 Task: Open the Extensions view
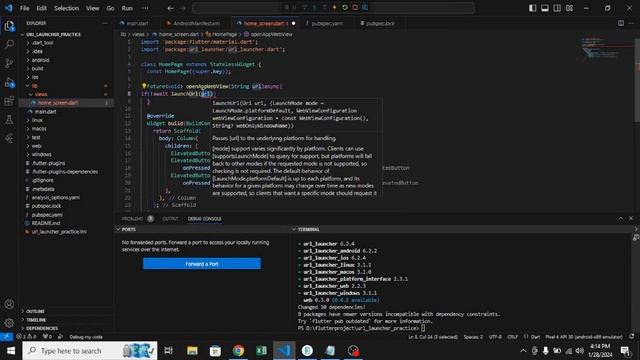click(9, 101)
